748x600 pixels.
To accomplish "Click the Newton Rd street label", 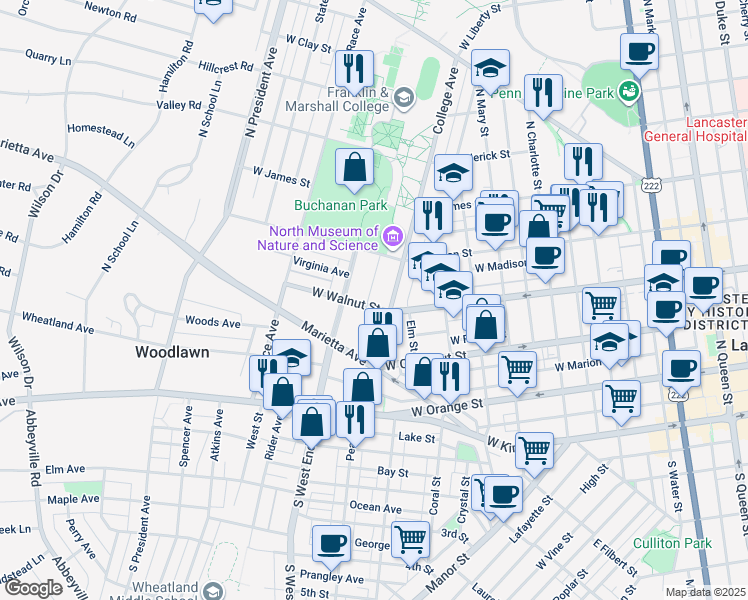I will 110,11.
